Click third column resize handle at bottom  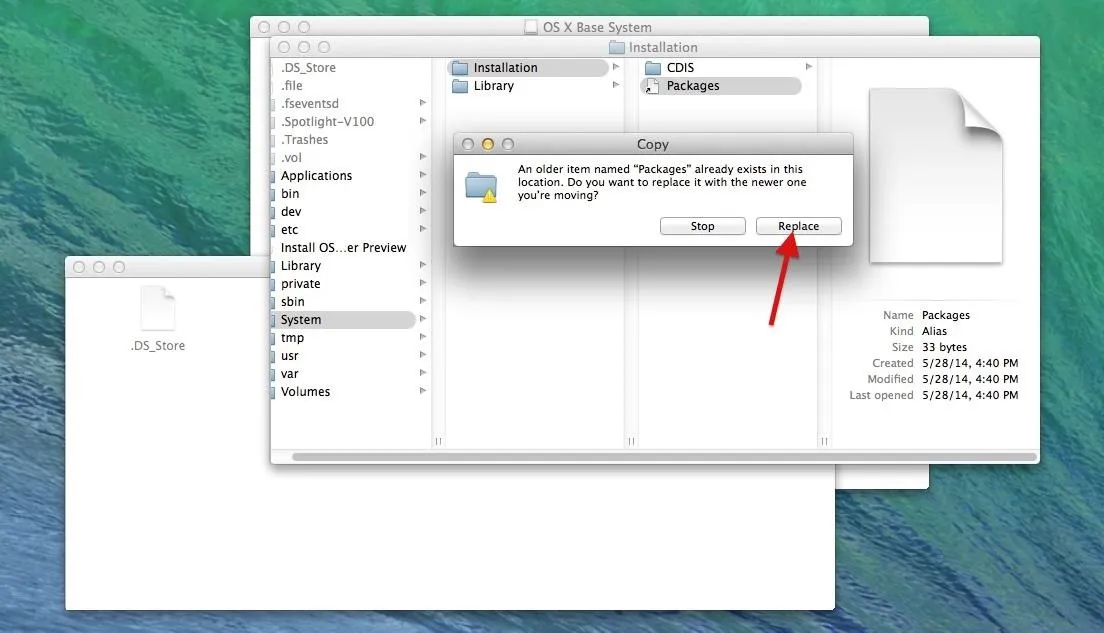[824, 441]
